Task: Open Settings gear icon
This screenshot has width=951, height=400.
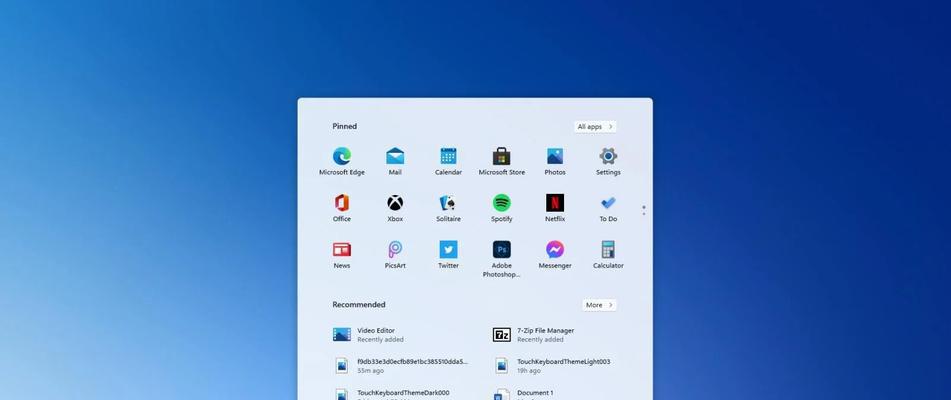Action: tap(608, 161)
